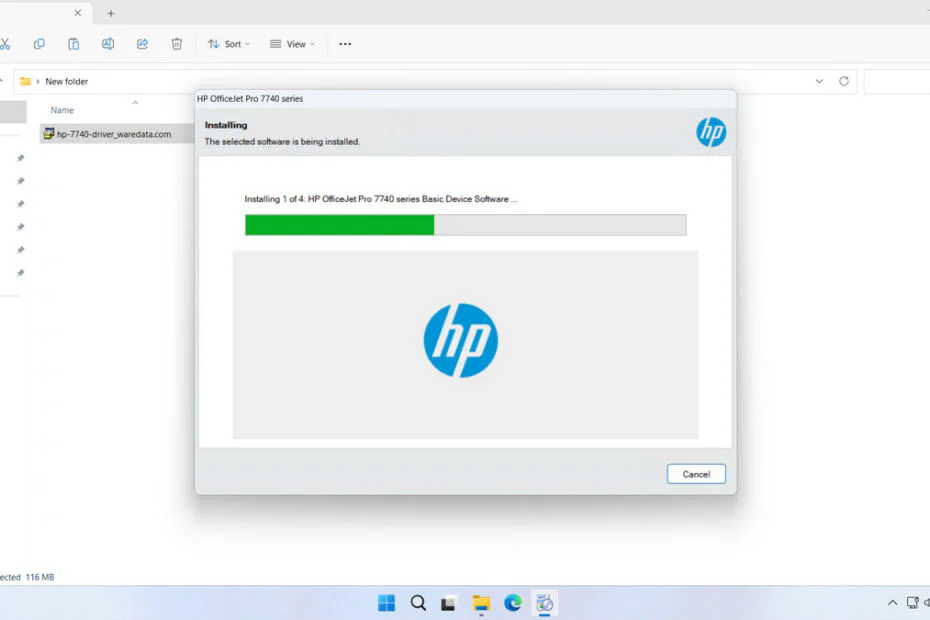
Task: Open Microsoft Edge from the taskbar
Action: tap(513, 602)
